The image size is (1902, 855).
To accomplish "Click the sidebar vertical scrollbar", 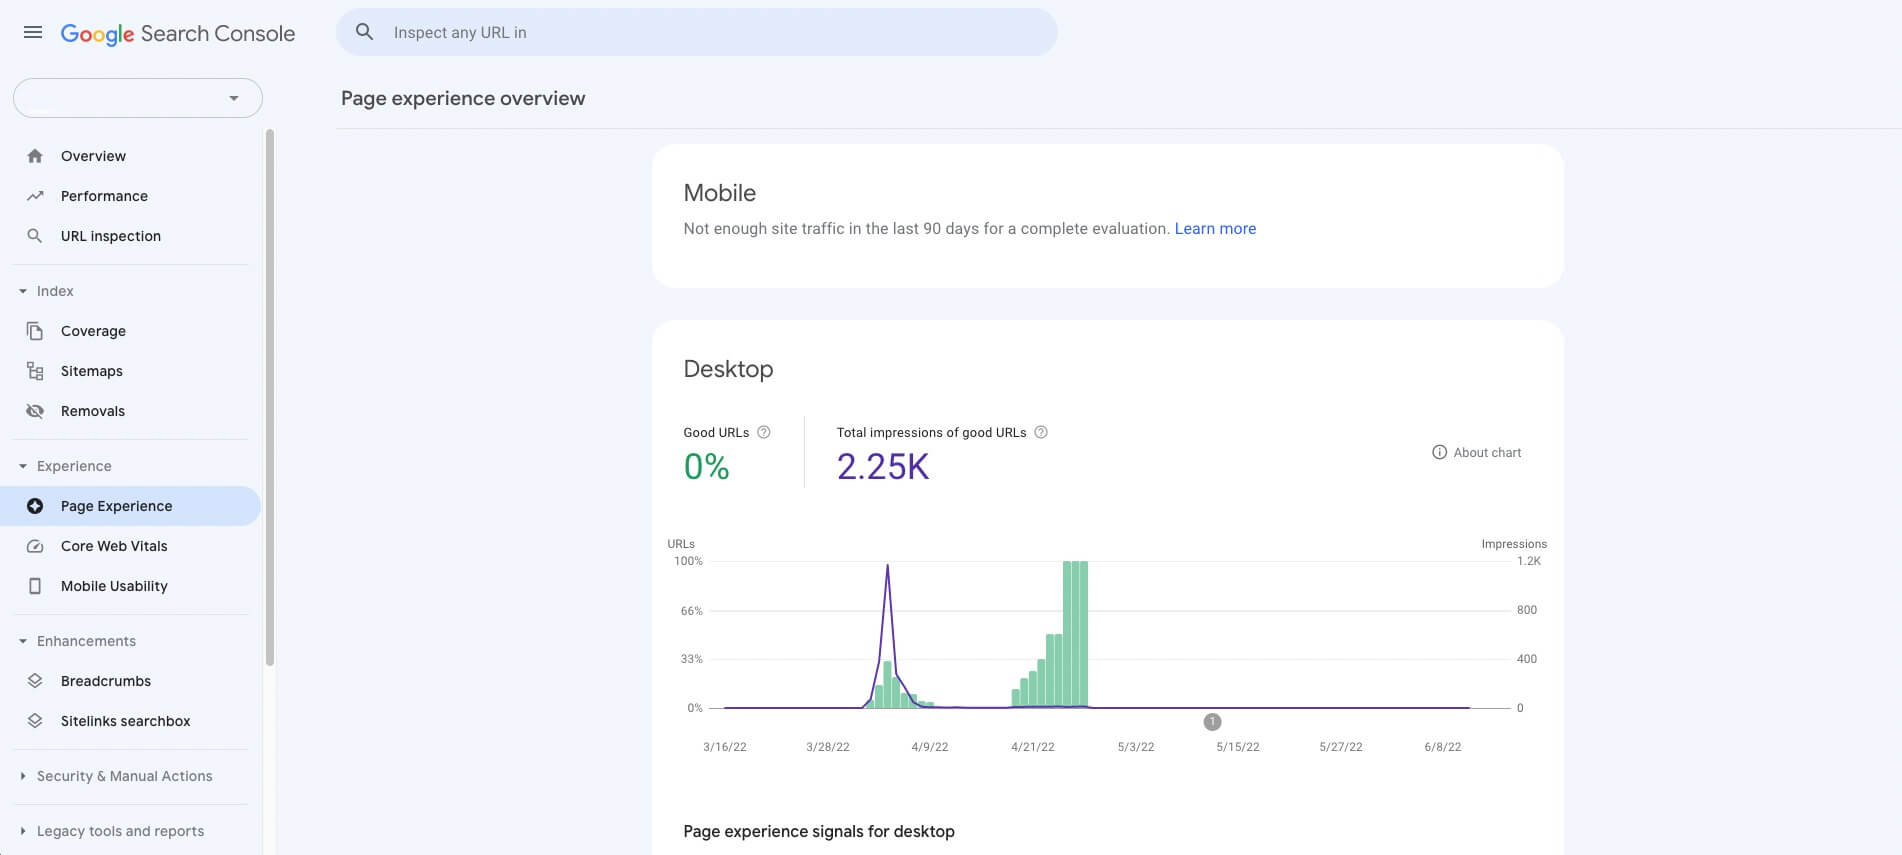I will [270, 397].
